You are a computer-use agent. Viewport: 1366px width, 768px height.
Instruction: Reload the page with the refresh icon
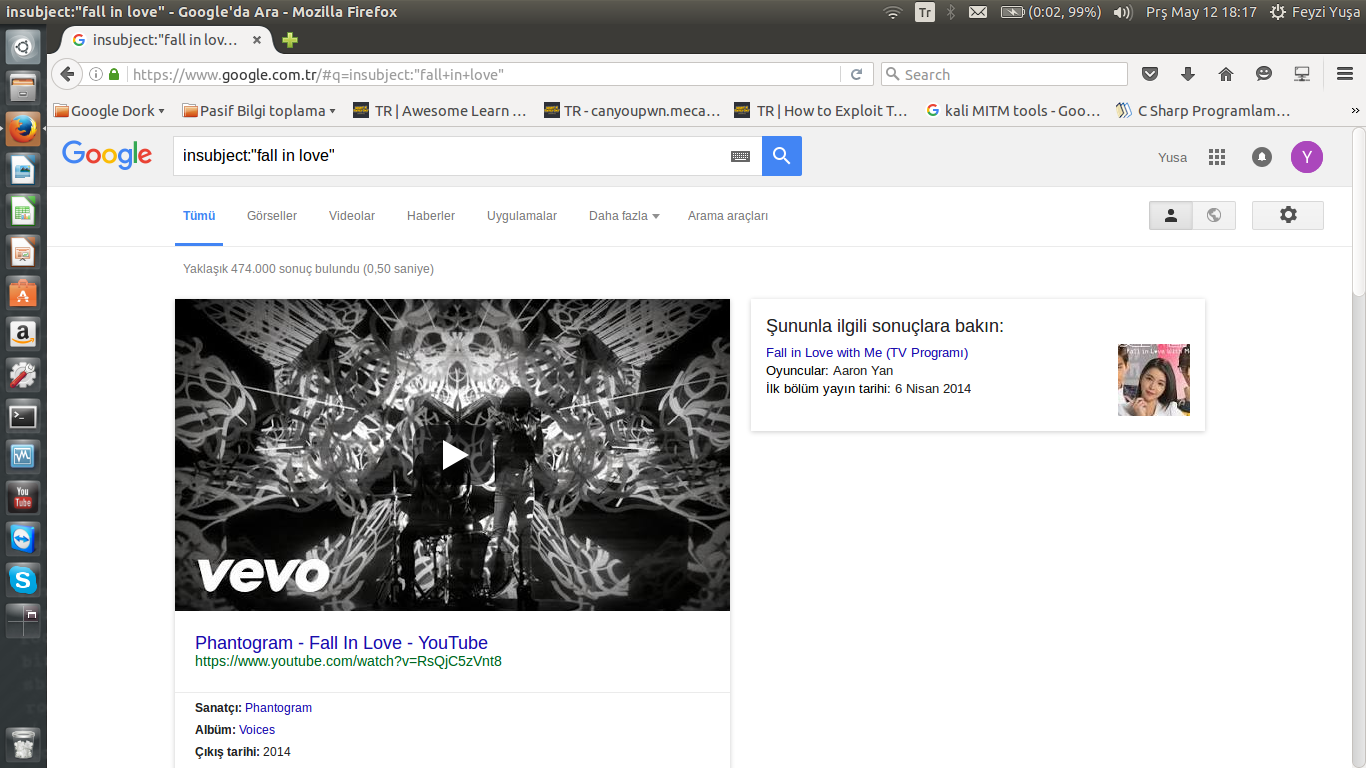coord(856,74)
